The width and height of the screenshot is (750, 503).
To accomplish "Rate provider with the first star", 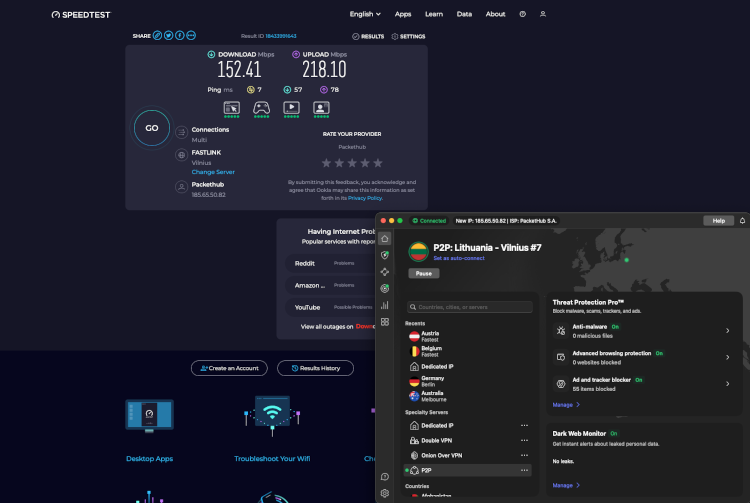I will pyautogui.click(x=326, y=163).
